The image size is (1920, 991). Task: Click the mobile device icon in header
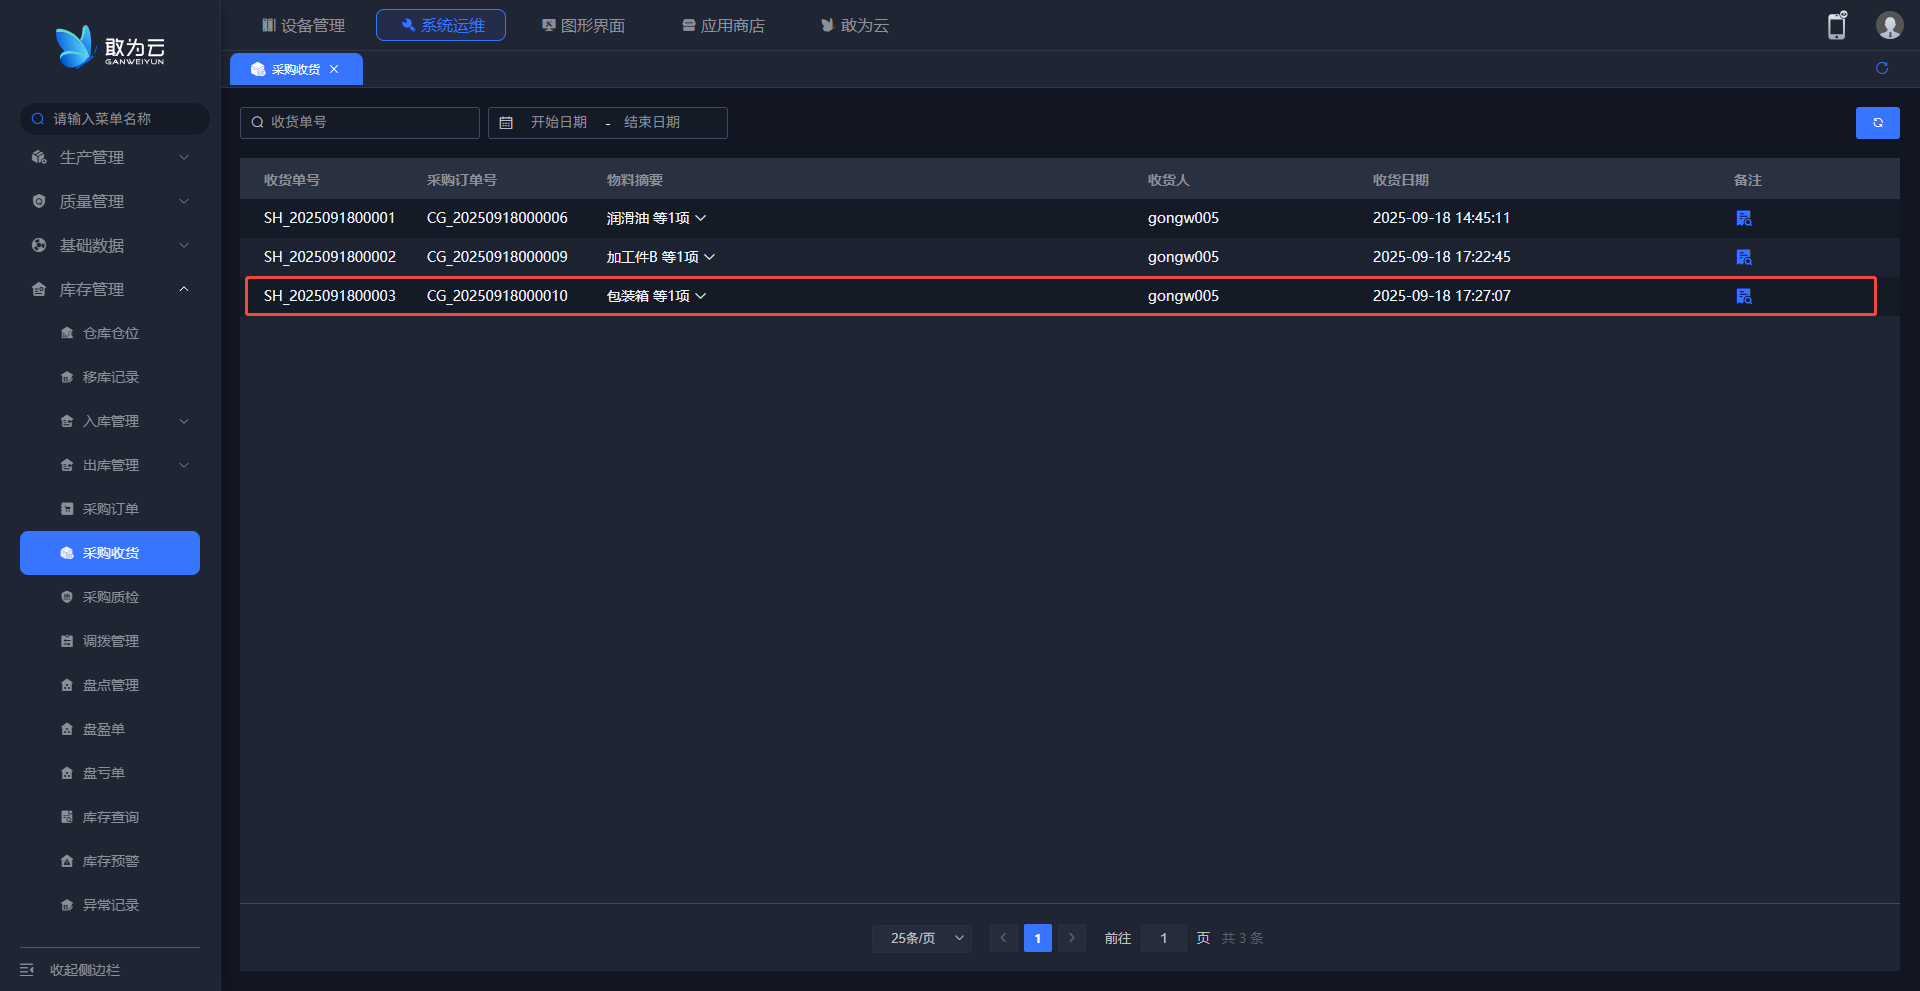click(1837, 26)
